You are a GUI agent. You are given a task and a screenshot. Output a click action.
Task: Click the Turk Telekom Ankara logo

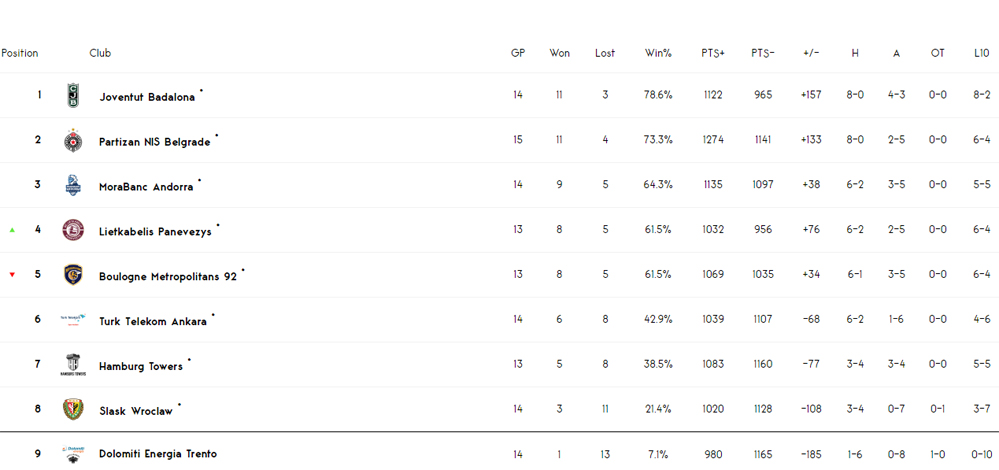(x=73, y=320)
